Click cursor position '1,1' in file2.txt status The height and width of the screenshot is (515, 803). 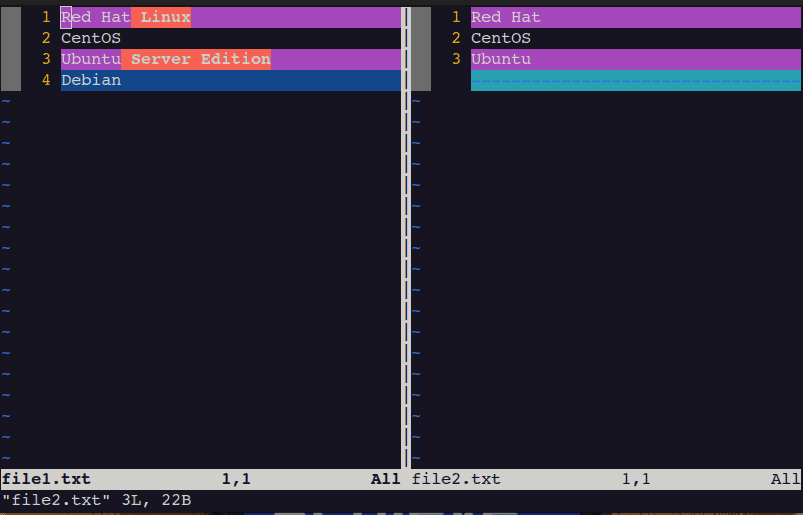(636, 479)
